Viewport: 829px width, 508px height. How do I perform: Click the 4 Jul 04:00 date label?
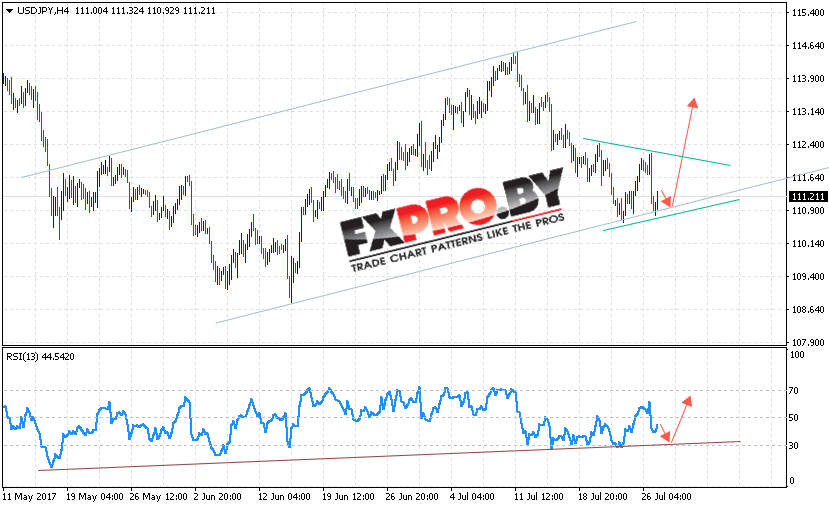[x=472, y=497]
